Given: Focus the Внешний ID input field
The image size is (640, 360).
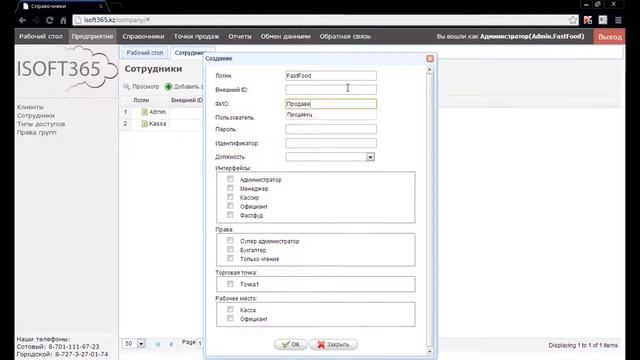Looking at the screenshot, I should click(331, 89).
